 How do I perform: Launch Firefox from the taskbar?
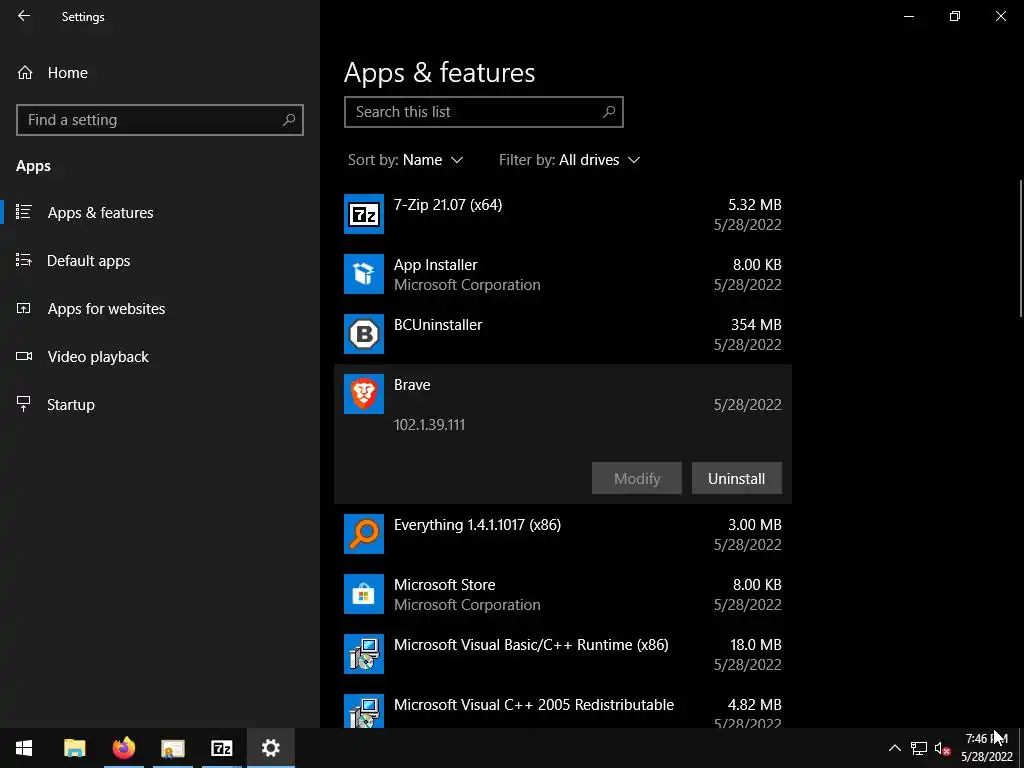click(x=123, y=748)
